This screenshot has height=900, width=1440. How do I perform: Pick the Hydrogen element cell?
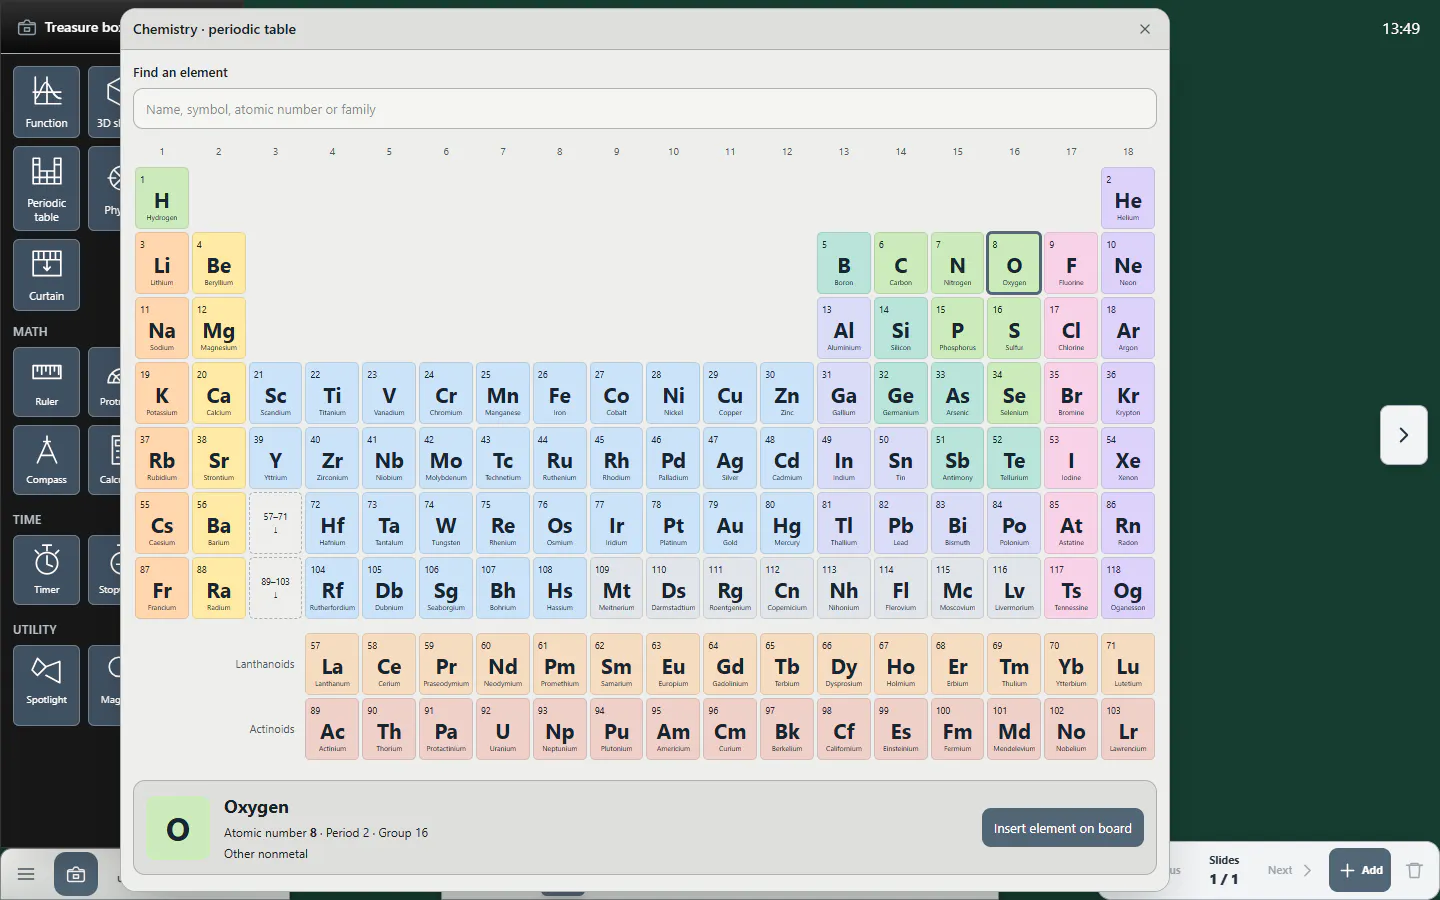[x=162, y=198]
